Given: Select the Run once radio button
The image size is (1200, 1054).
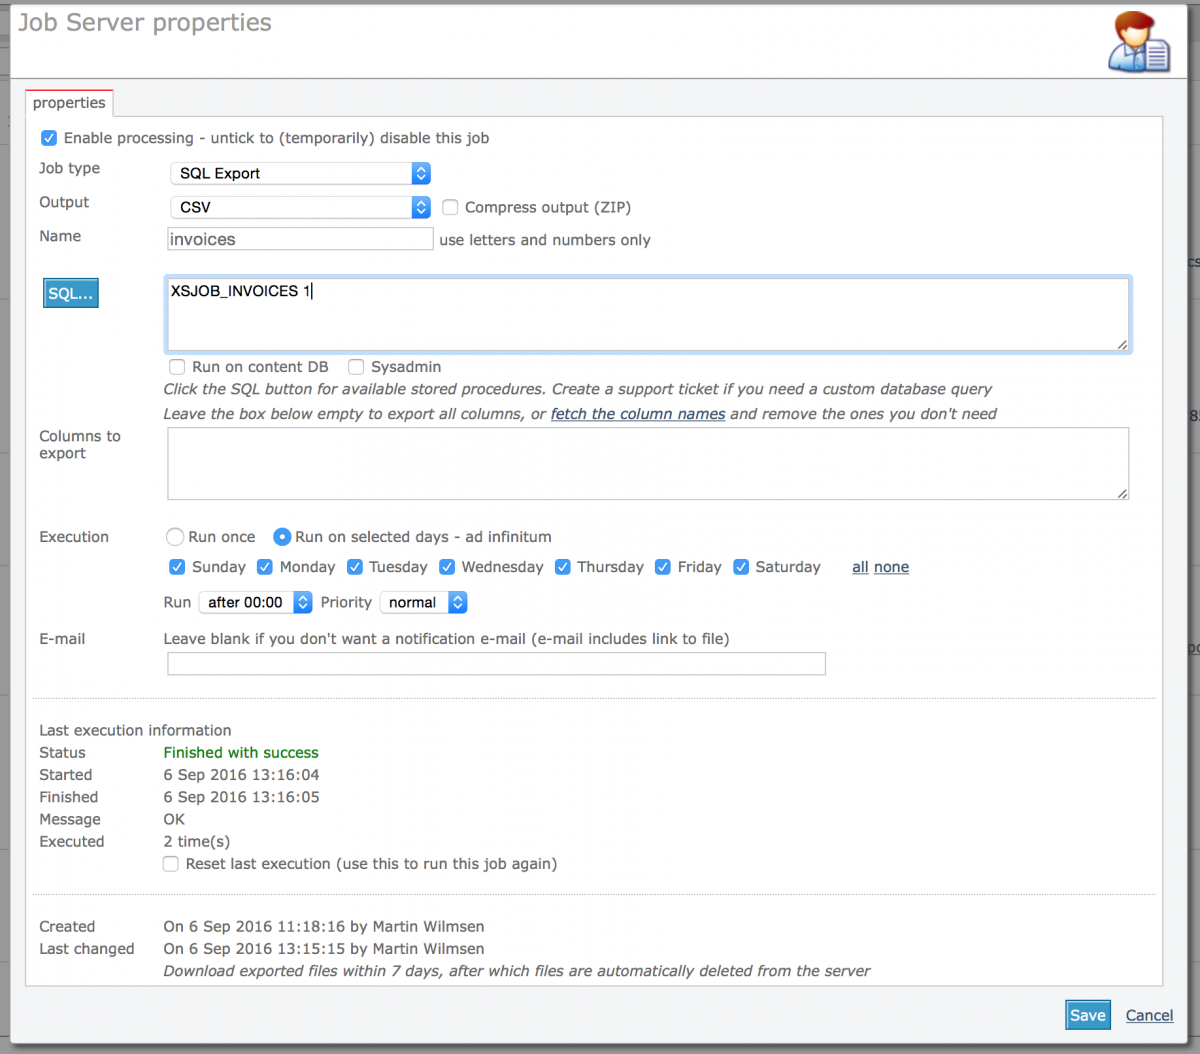Looking at the screenshot, I should [175, 537].
